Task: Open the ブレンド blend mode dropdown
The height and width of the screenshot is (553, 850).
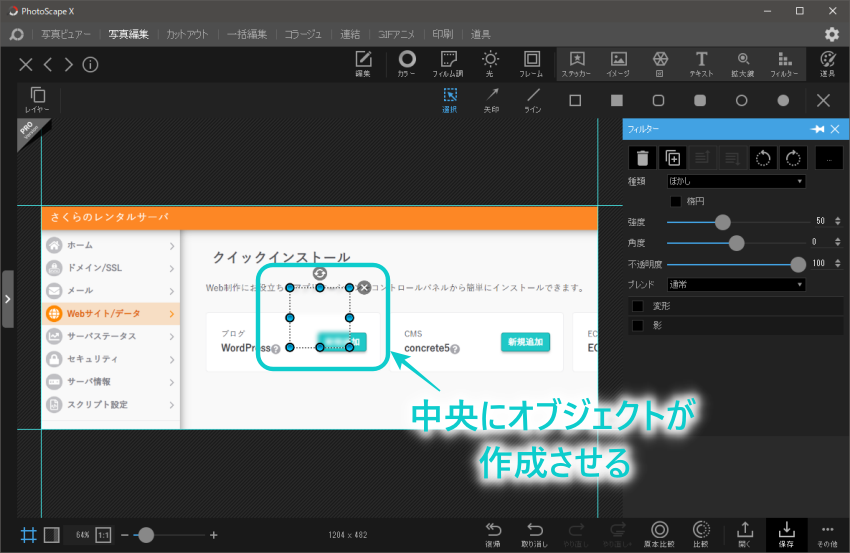Action: click(736, 285)
